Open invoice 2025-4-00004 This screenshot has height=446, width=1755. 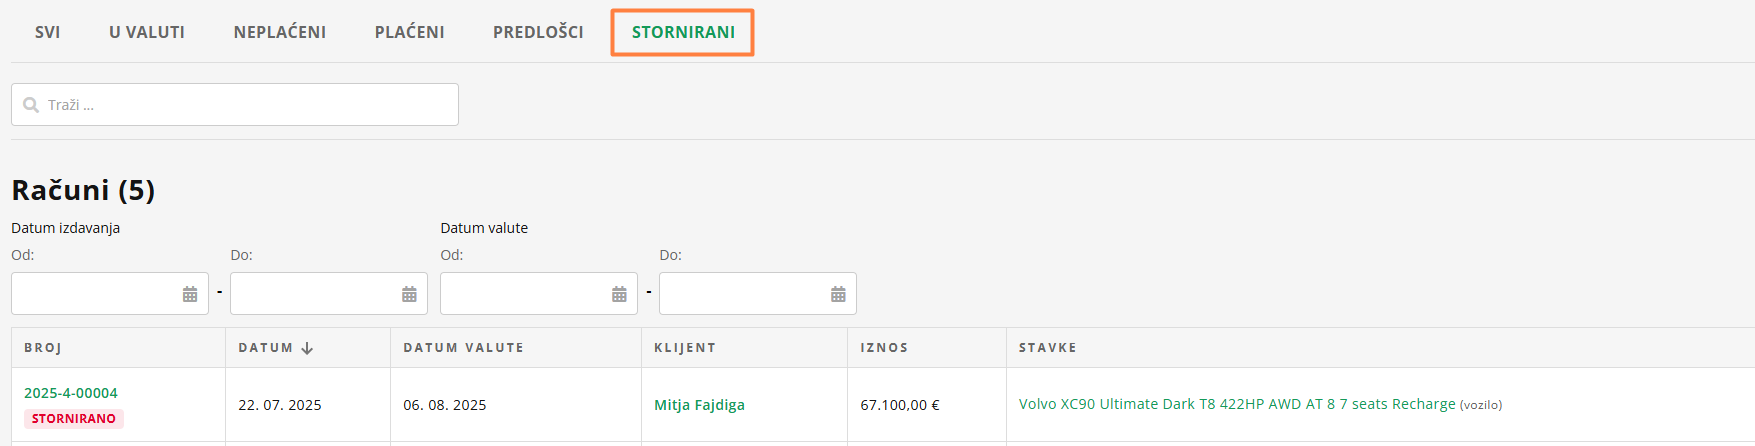tap(71, 393)
